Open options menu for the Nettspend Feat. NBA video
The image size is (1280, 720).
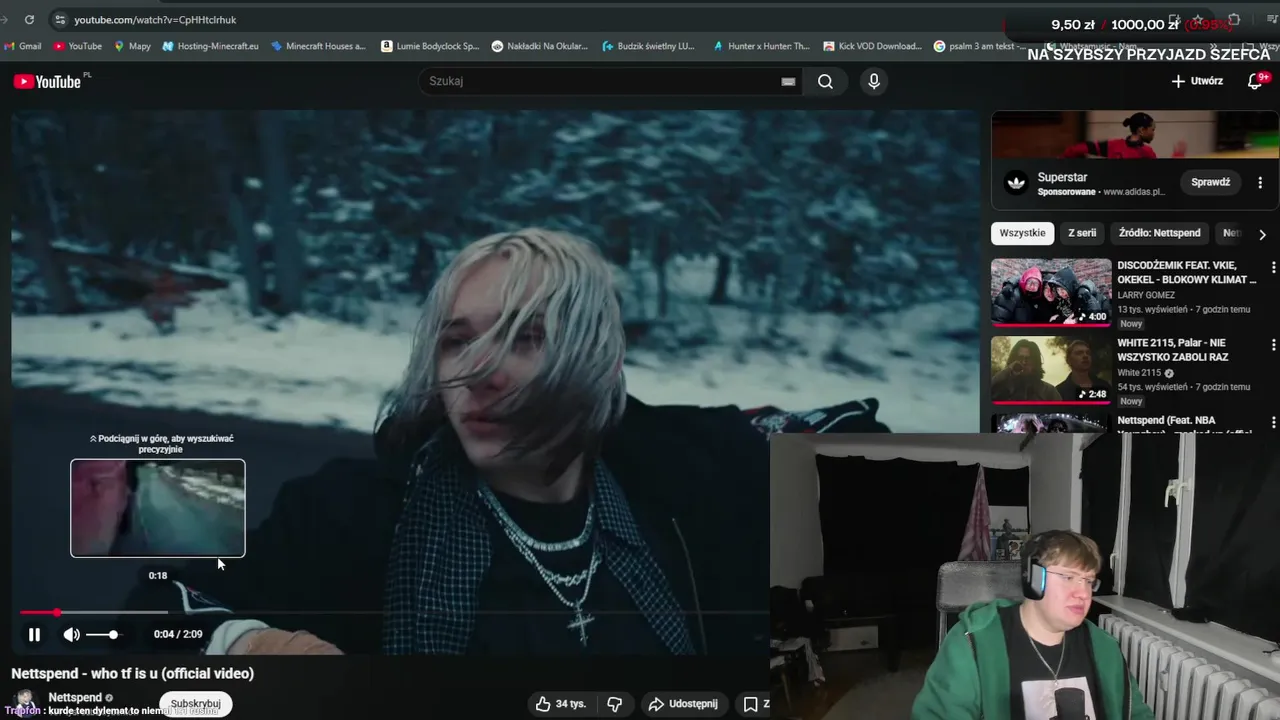(x=1273, y=422)
